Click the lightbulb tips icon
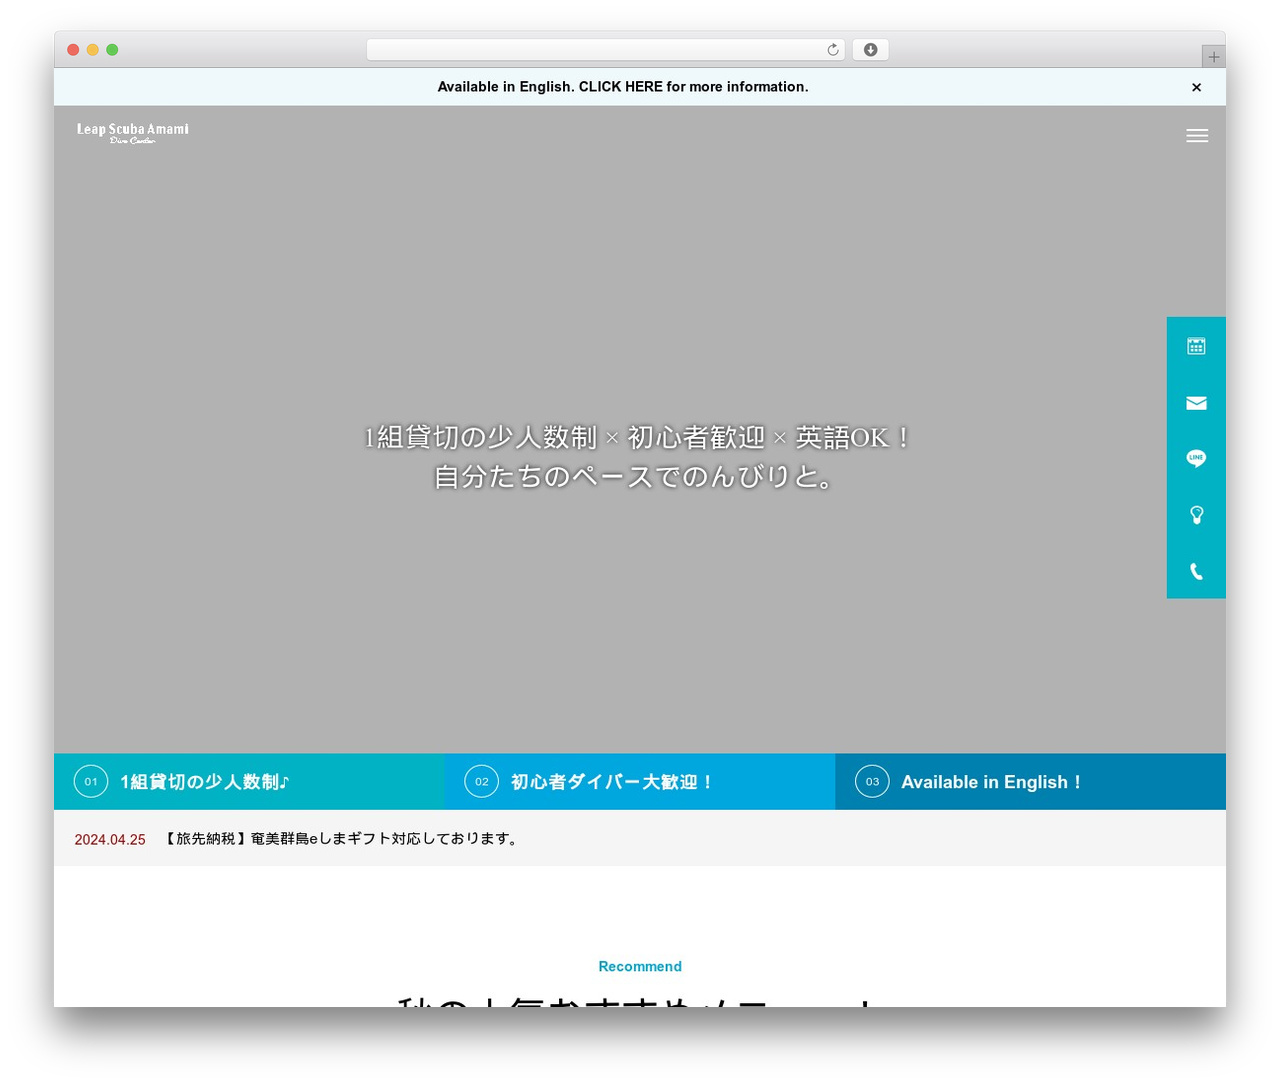This screenshot has height=1084, width=1280. 1196,515
